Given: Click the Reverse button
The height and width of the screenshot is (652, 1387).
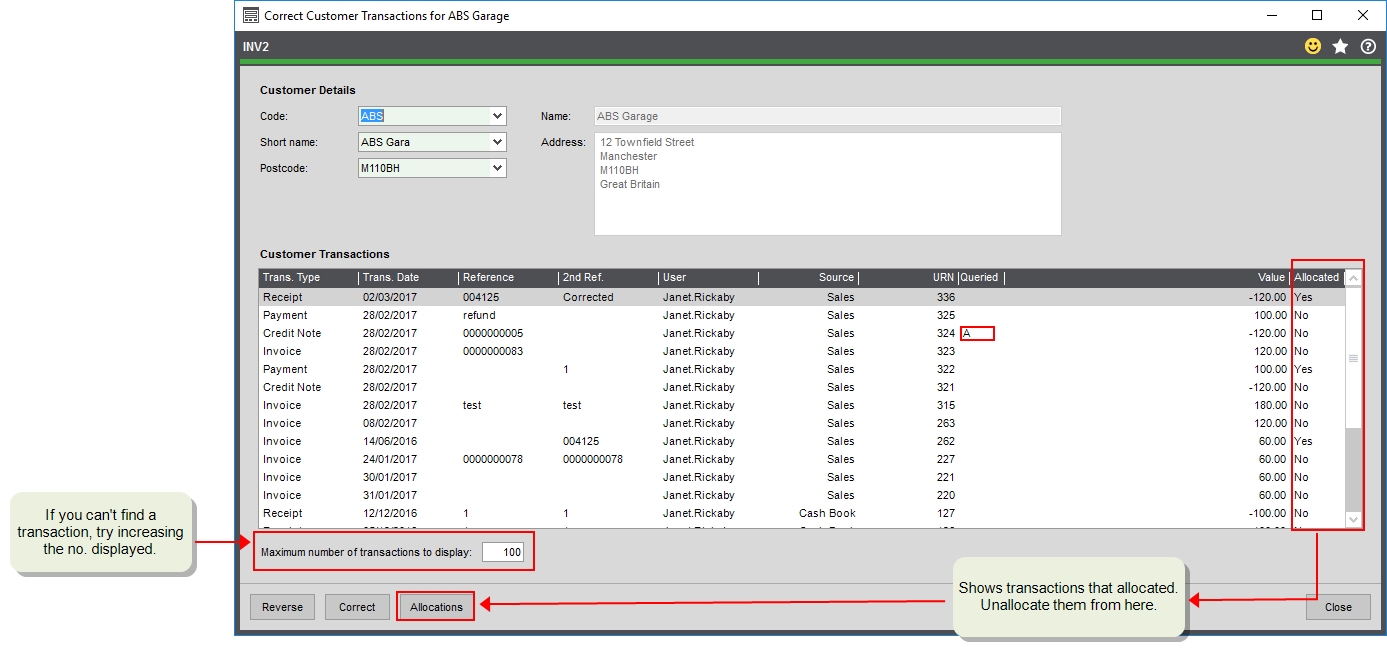Looking at the screenshot, I should (282, 606).
